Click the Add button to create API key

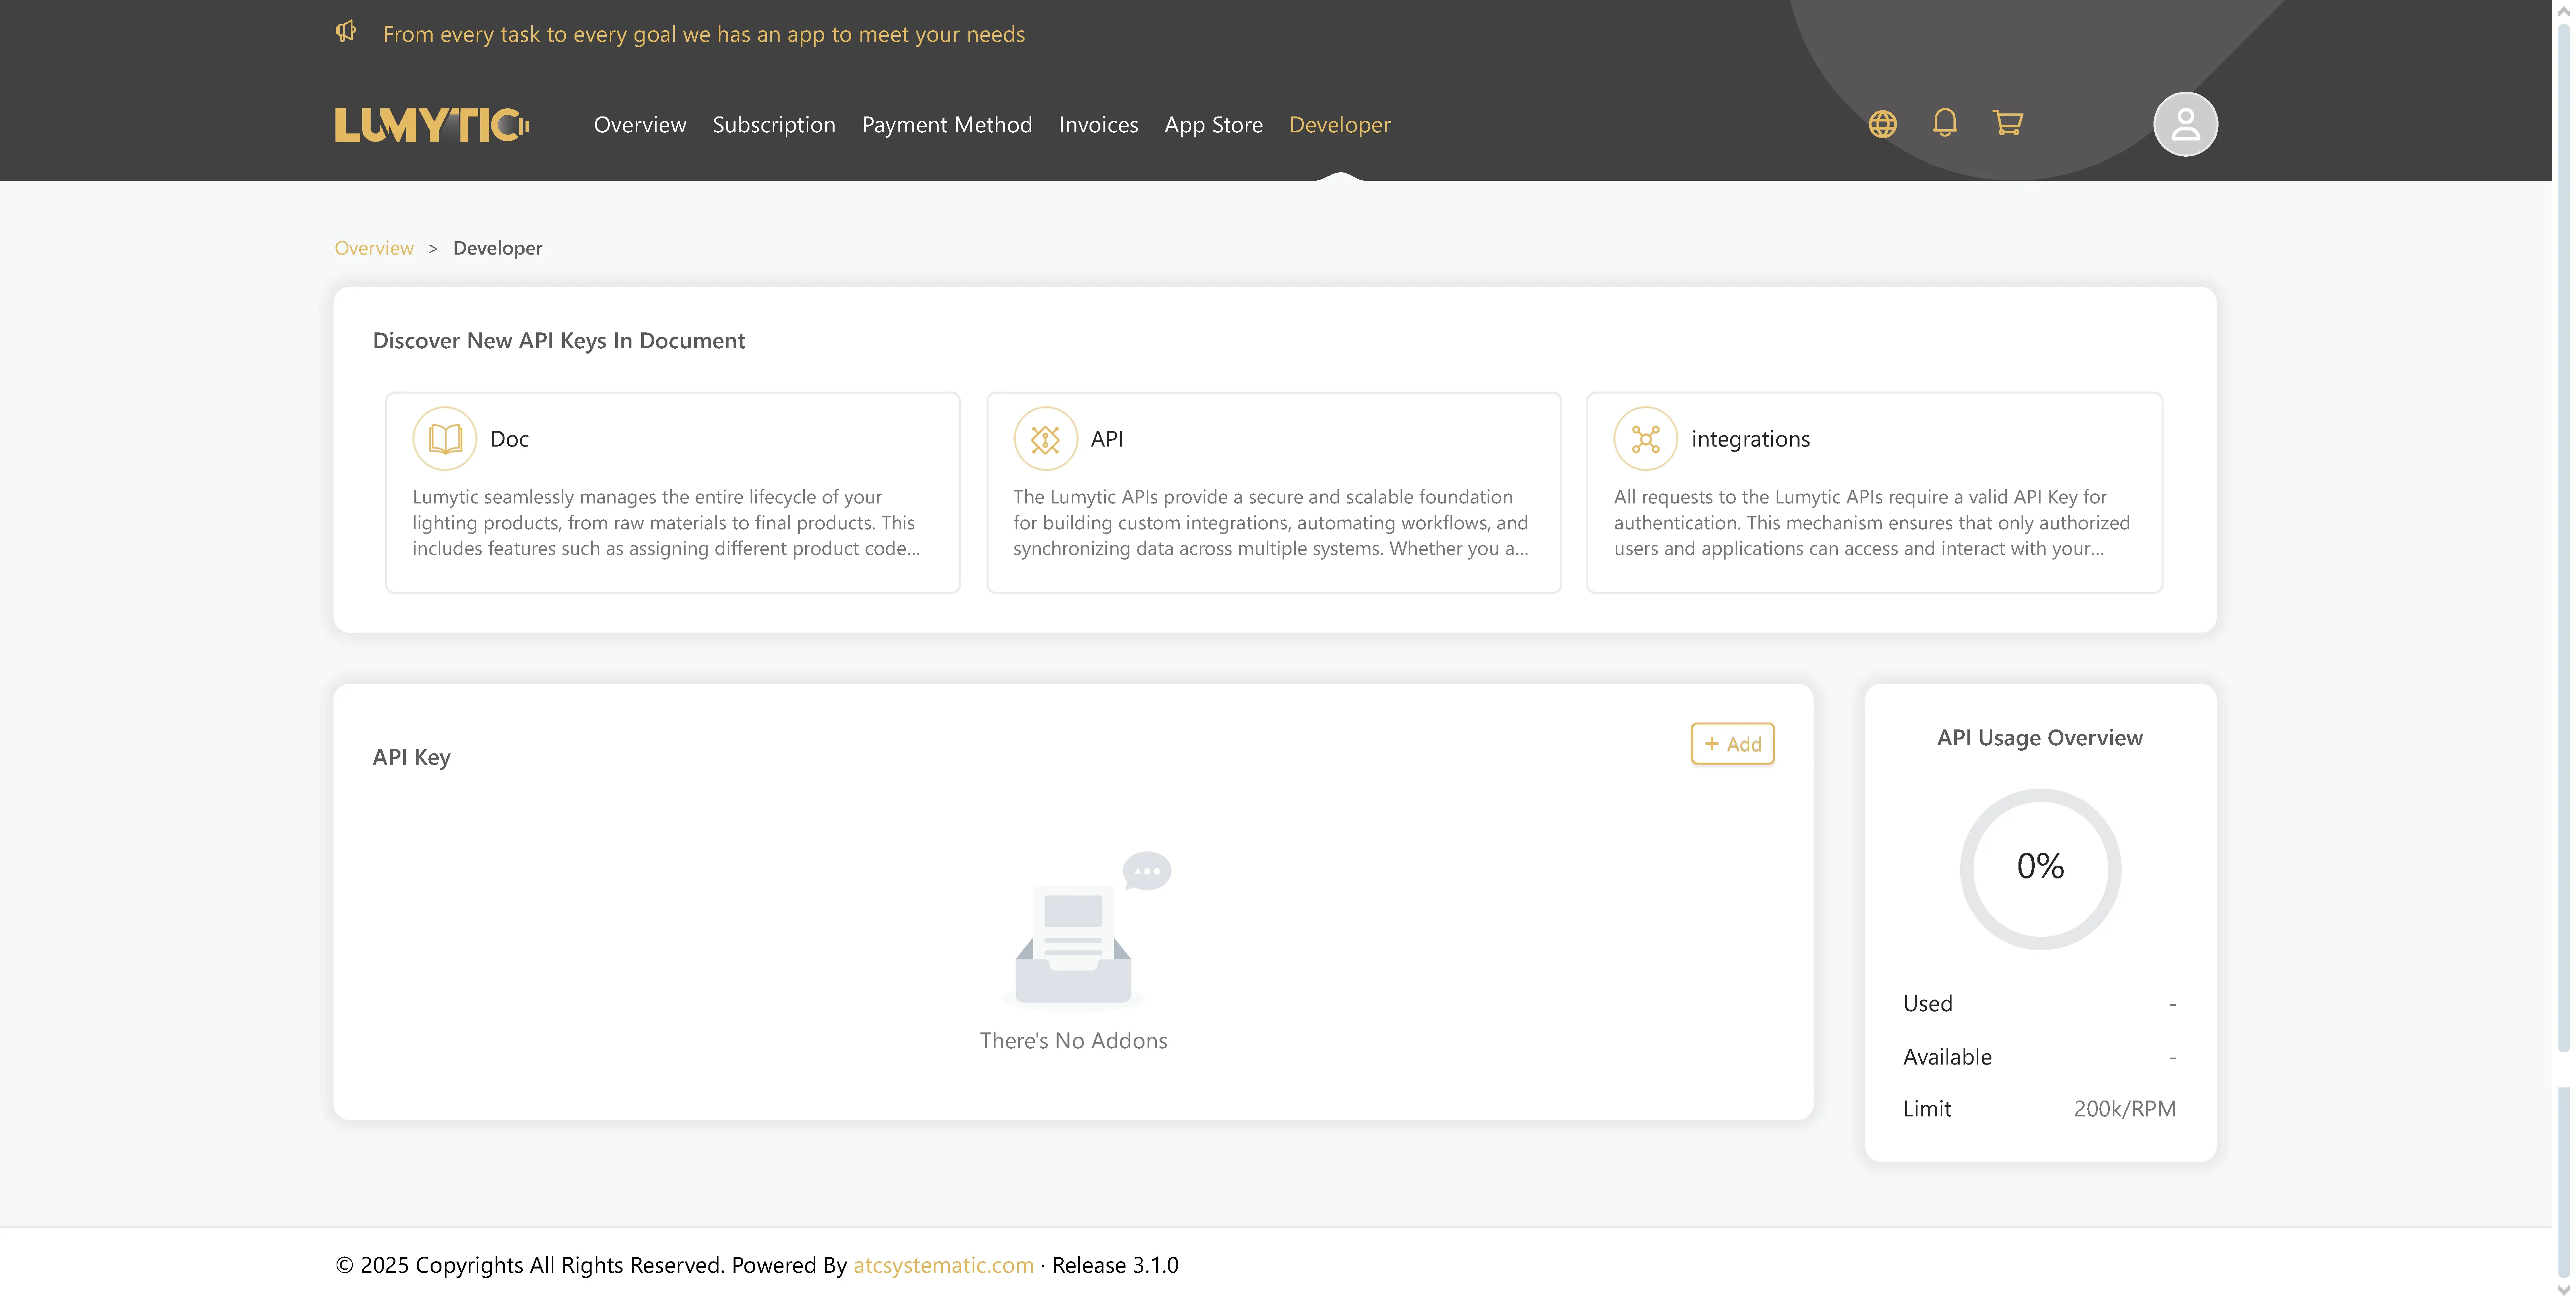1732,744
